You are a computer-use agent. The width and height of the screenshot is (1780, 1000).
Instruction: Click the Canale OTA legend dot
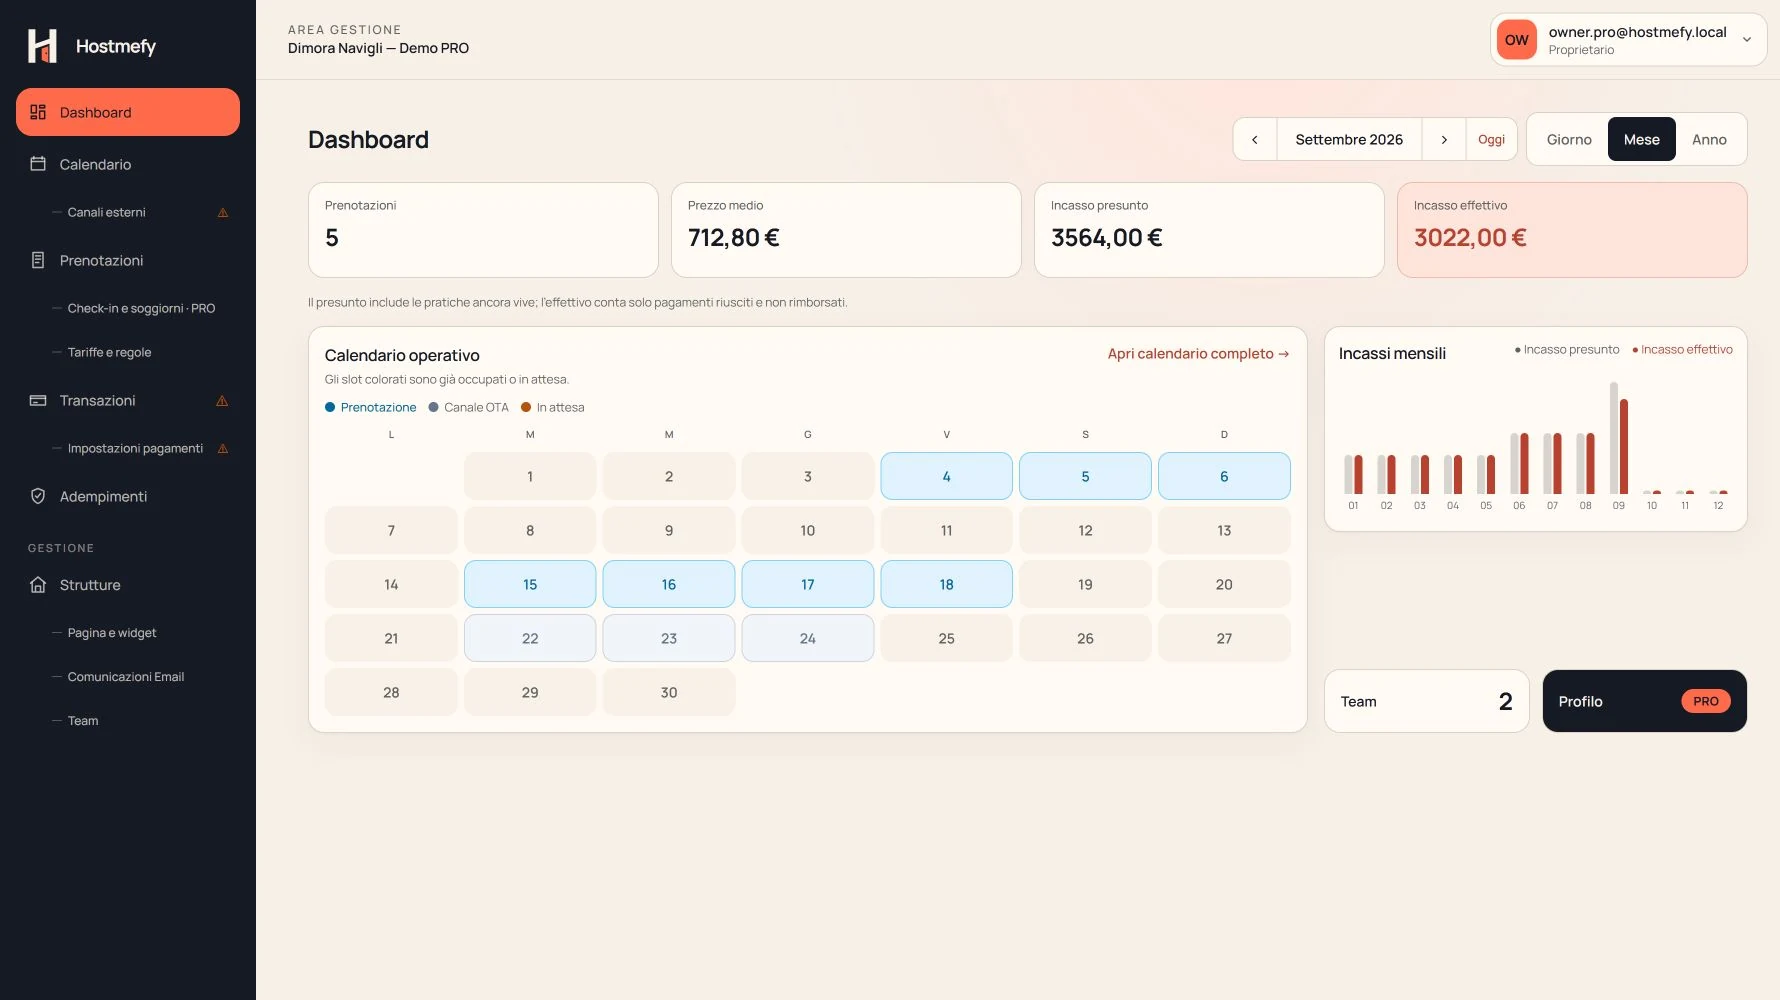(x=434, y=407)
